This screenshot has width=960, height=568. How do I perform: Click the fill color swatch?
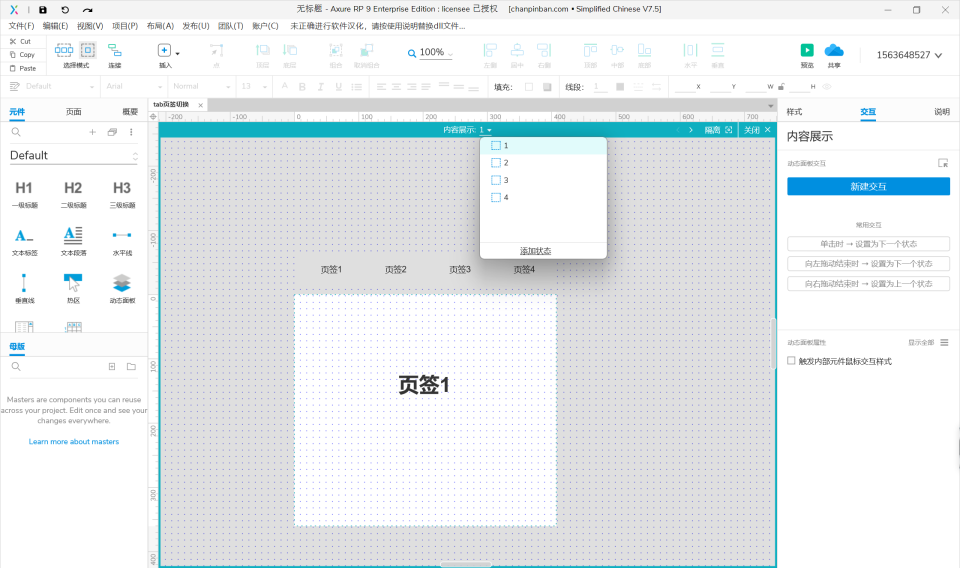click(529, 87)
